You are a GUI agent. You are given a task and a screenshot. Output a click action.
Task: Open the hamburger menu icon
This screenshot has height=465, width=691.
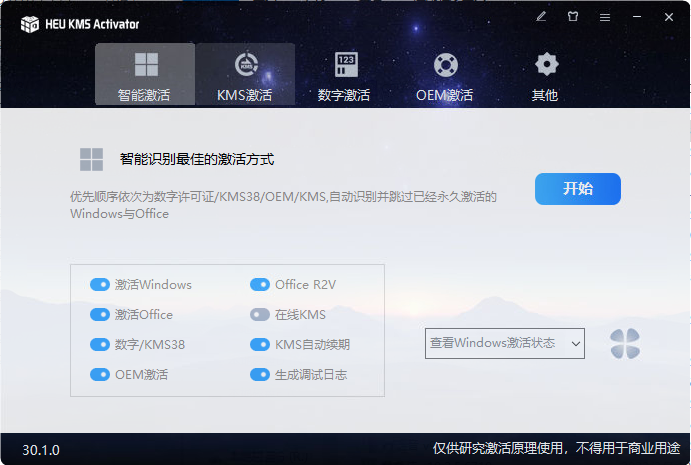click(x=605, y=17)
